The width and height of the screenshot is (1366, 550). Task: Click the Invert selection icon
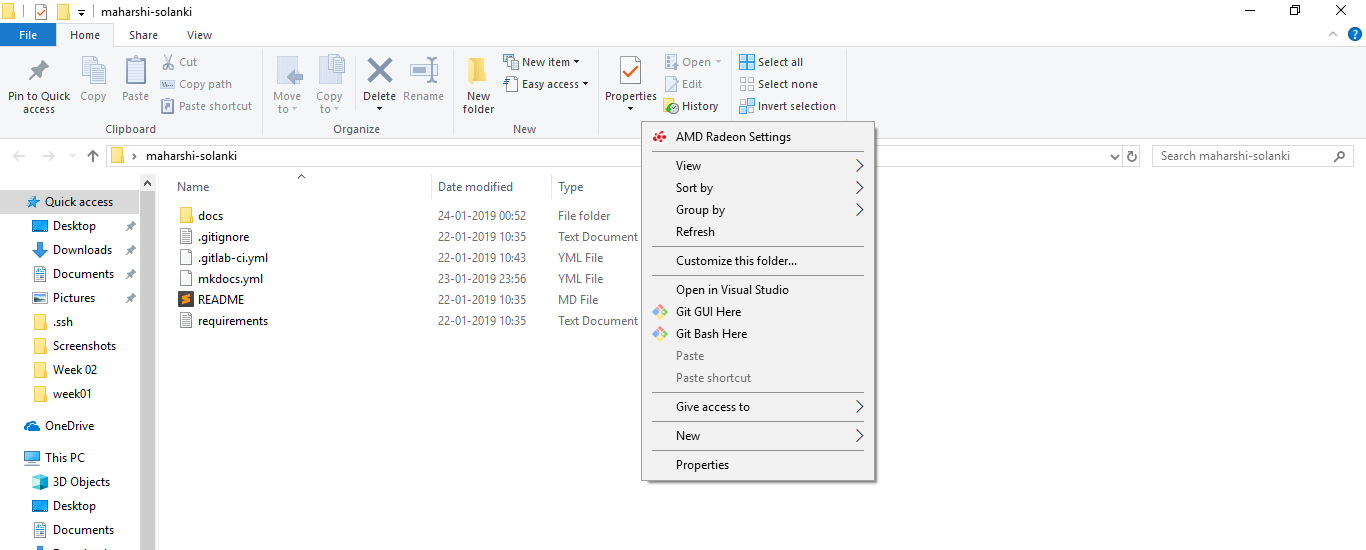coord(747,106)
